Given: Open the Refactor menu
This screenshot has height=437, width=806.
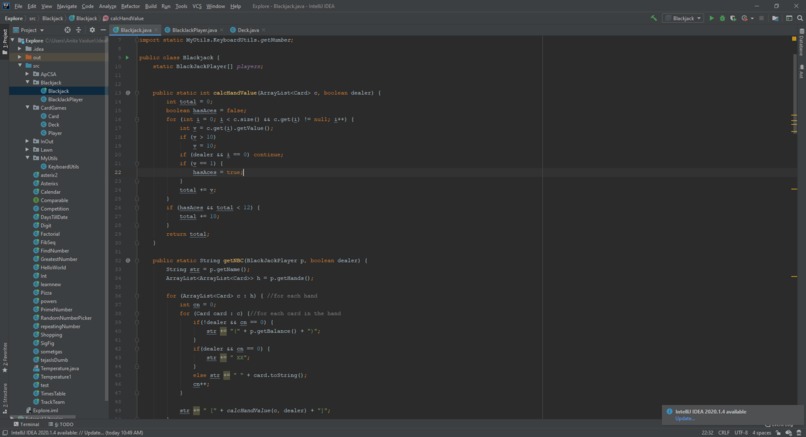Looking at the screenshot, I should 130,6.
